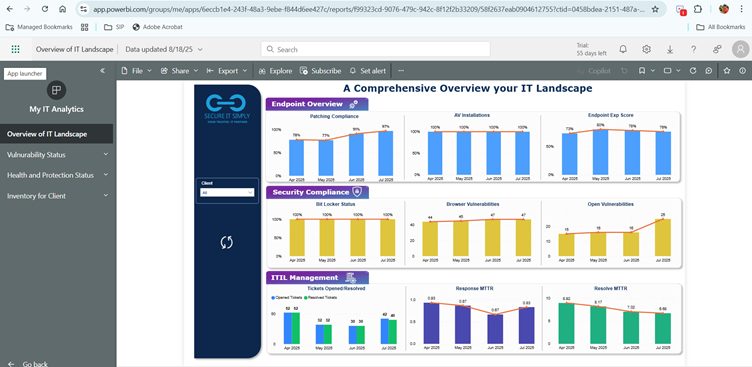
Task: Open the help question mark menu
Action: tap(693, 49)
